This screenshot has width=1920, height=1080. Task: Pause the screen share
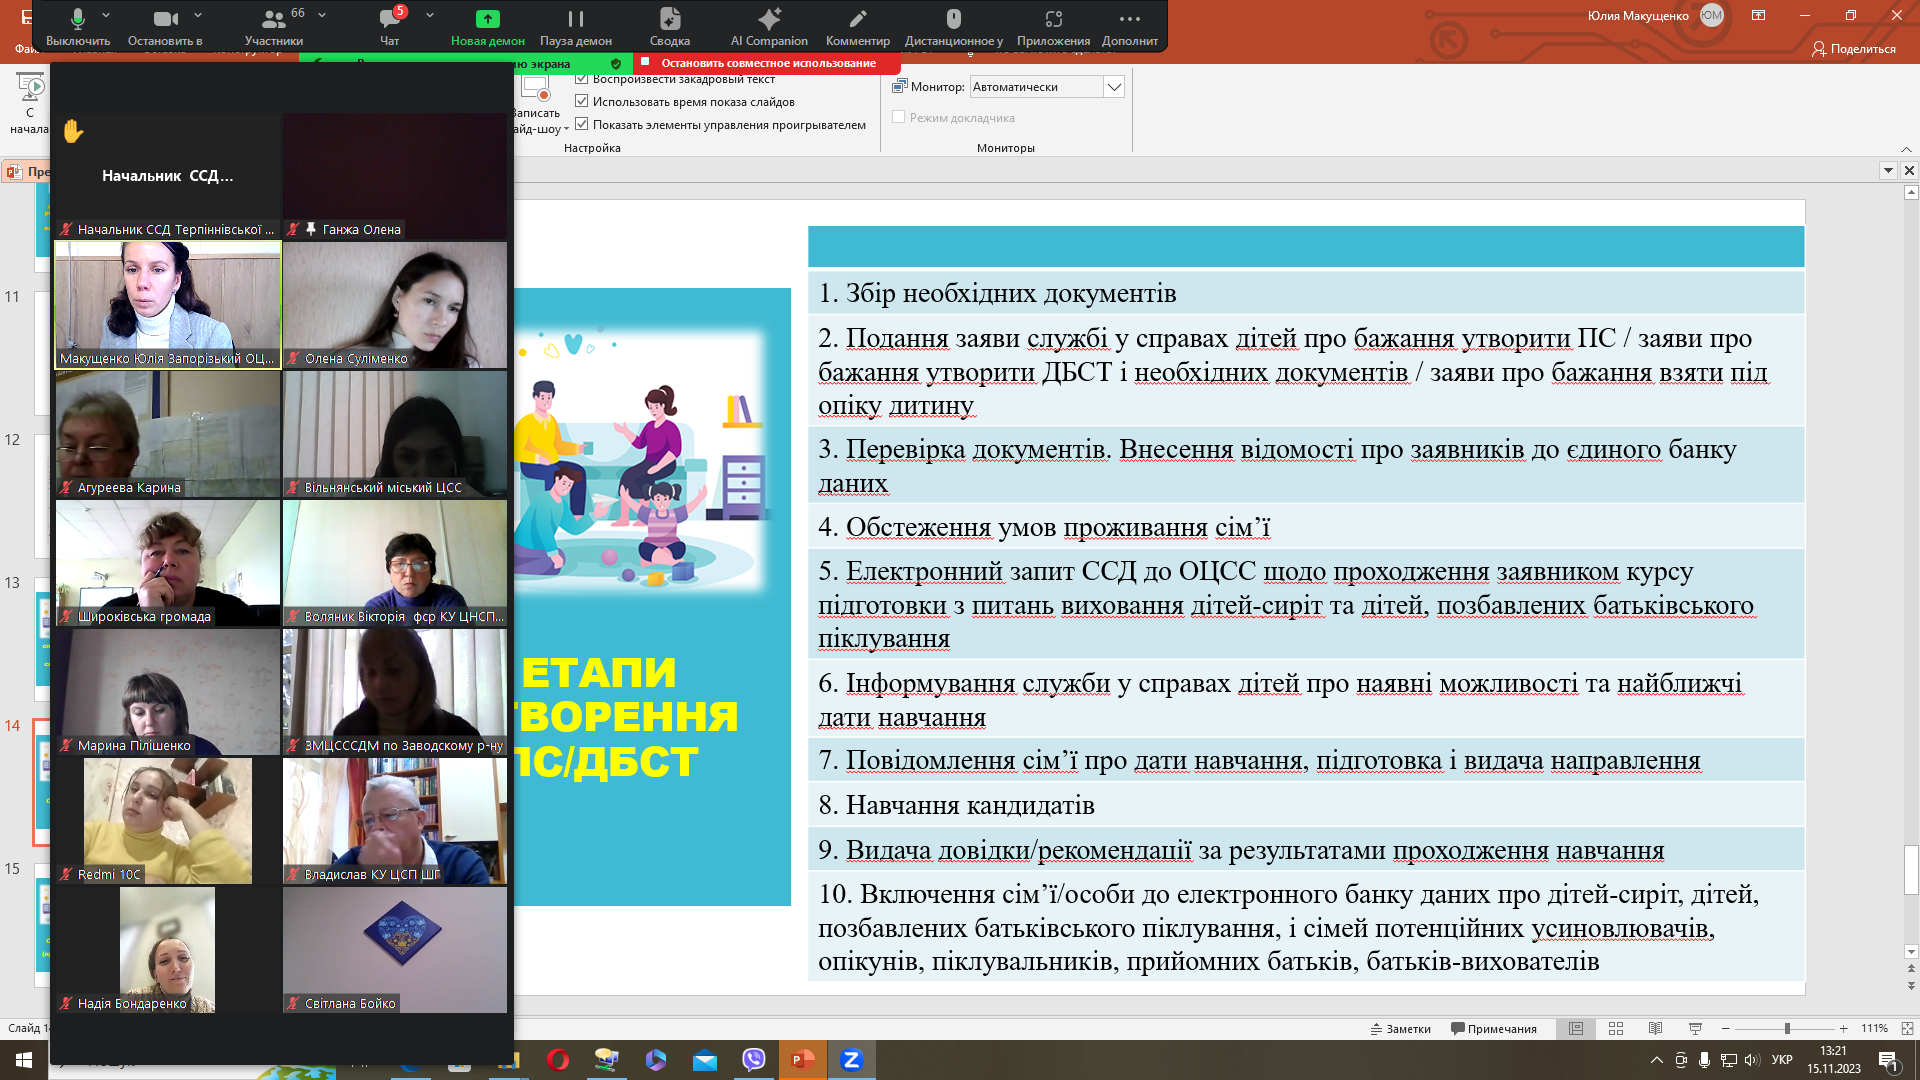(x=576, y=27)
